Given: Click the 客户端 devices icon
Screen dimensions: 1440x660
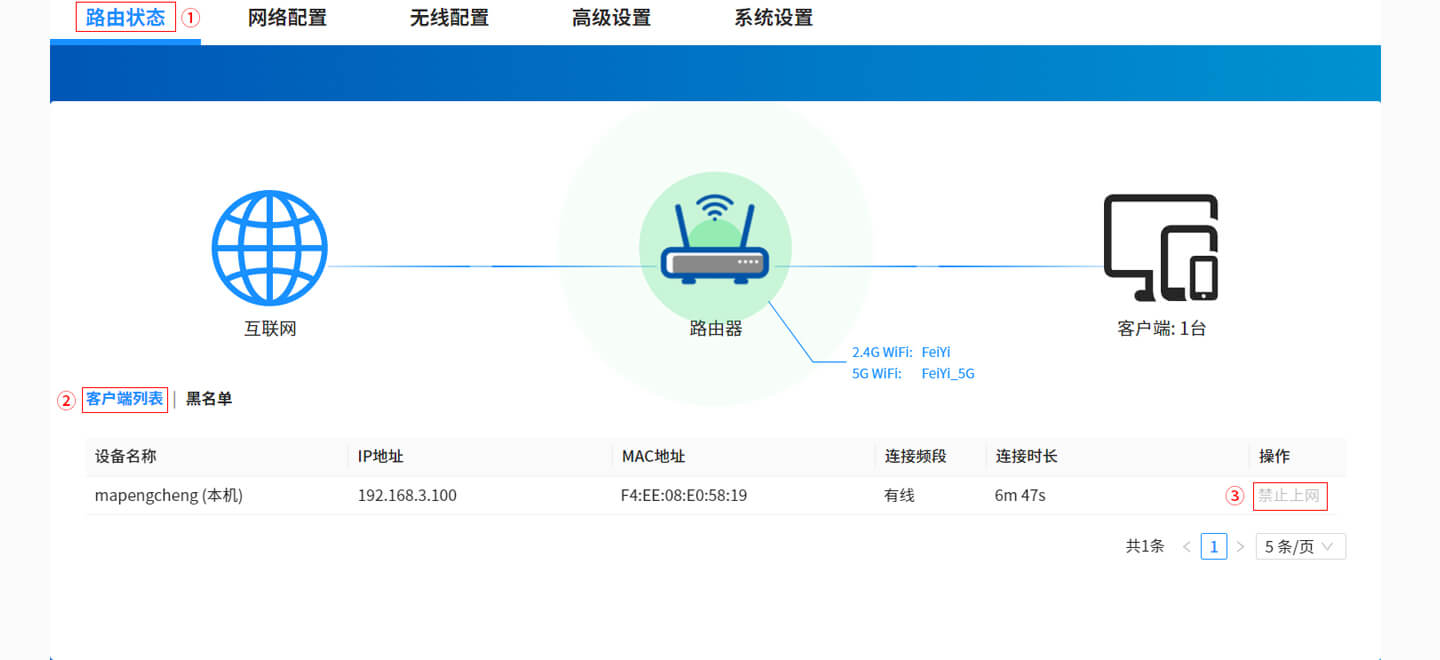Looking at the screenshot, I should tap(1160, 250).
